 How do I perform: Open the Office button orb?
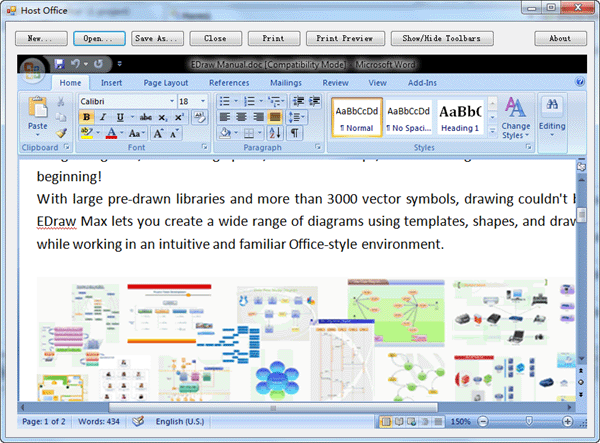[32, 70]
